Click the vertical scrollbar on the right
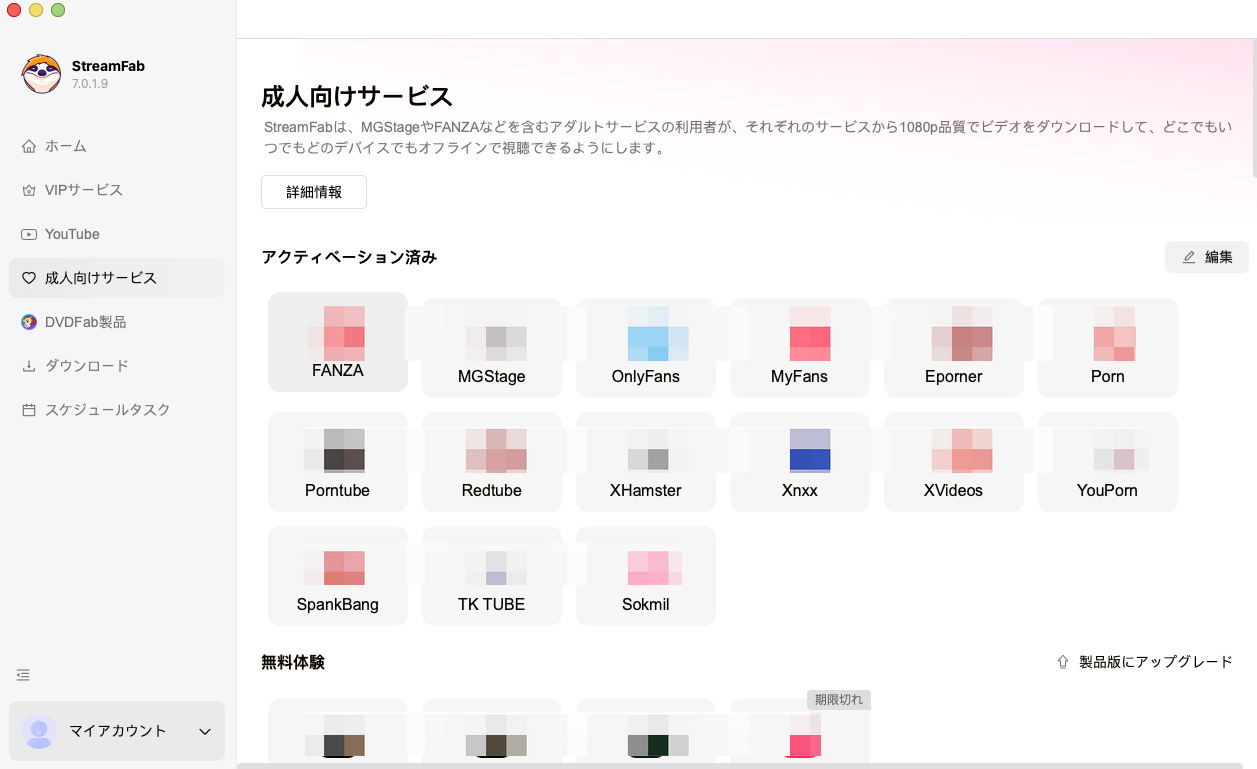This screenshot has width=1257, height=769. [x=1253, y=107]
